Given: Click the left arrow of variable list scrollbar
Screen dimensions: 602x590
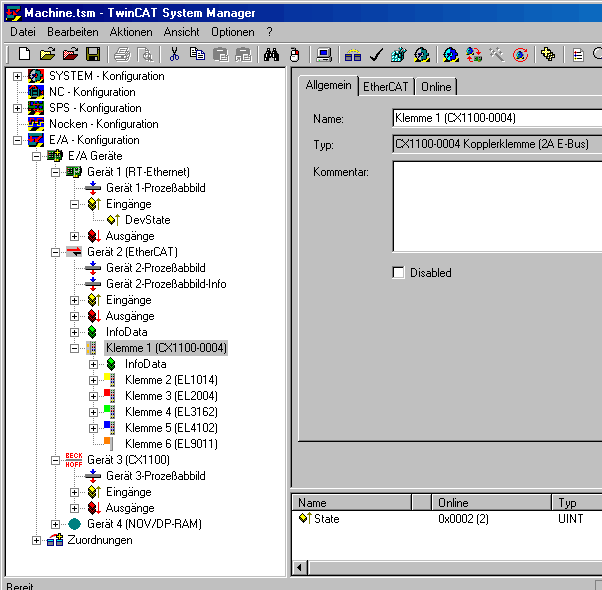Looking at the screenshot, I should click(x=299, y=568).
